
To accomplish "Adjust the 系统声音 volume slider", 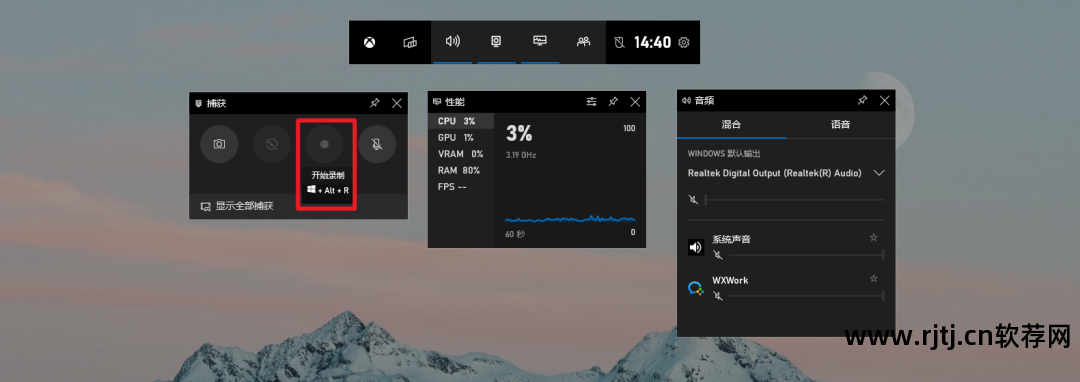I will pos(806,255).
